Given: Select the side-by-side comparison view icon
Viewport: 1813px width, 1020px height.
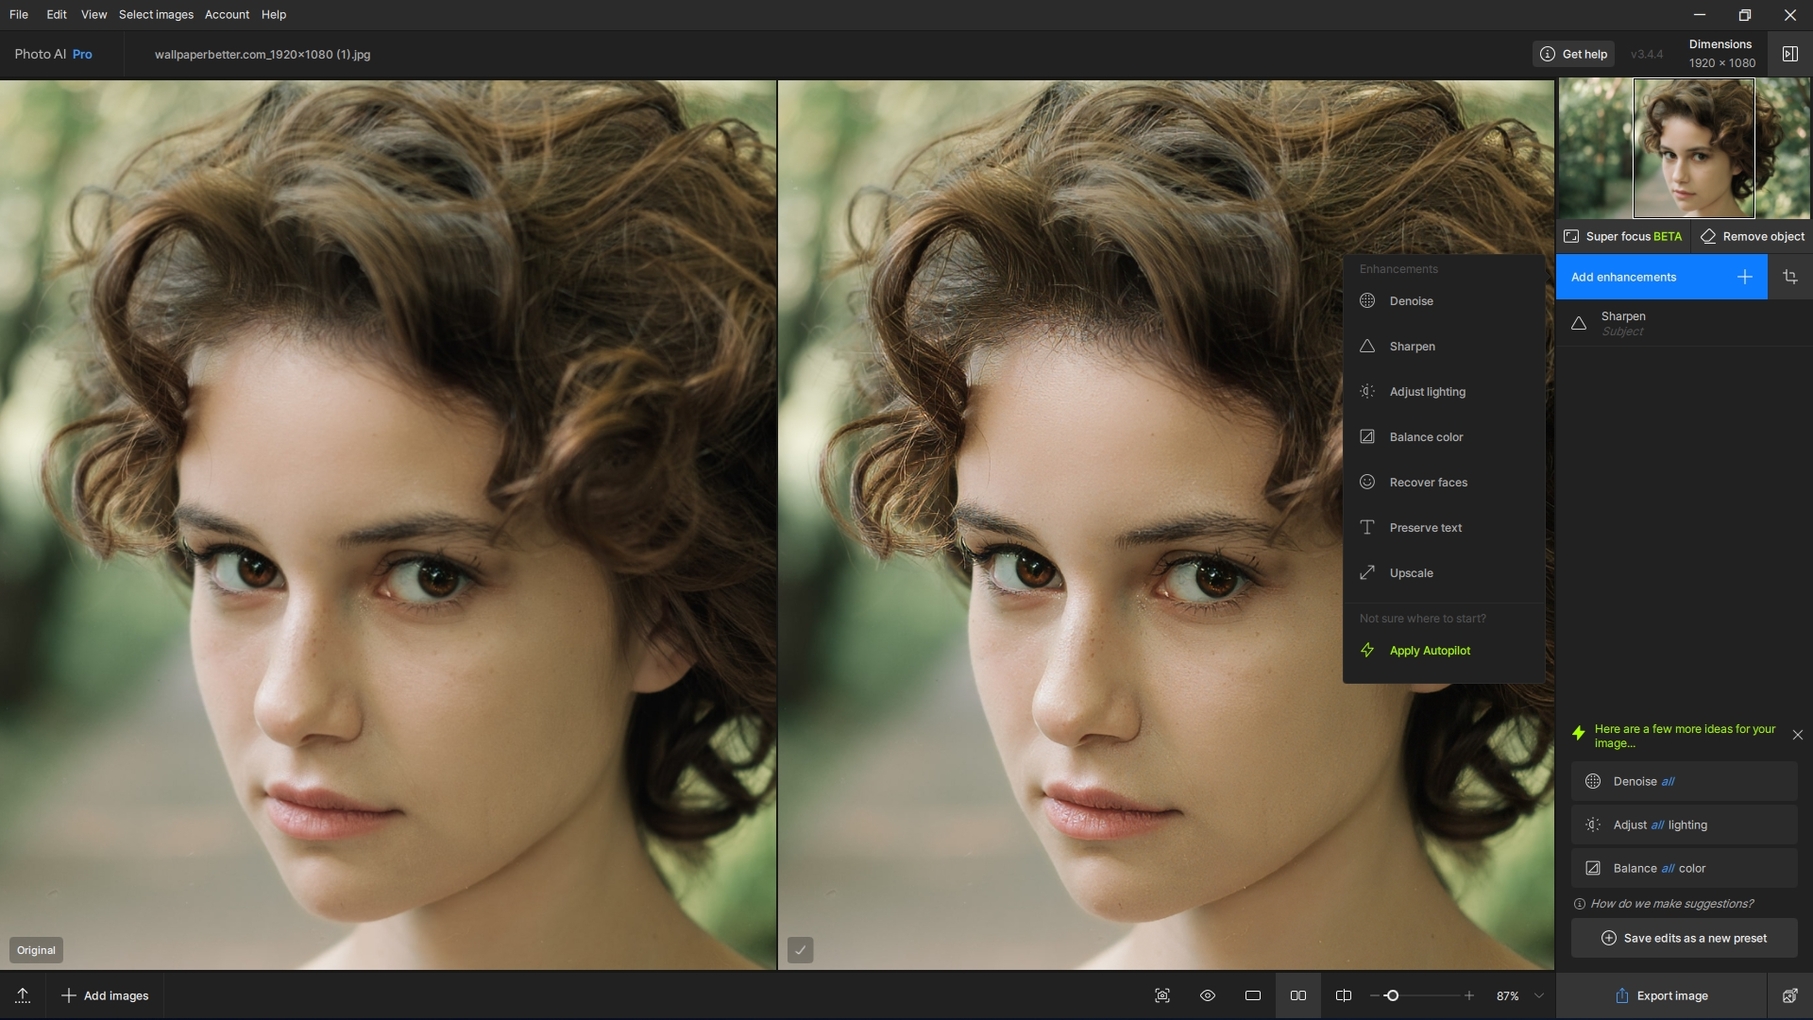Looking at the screenshot, I should point(1298,996).
